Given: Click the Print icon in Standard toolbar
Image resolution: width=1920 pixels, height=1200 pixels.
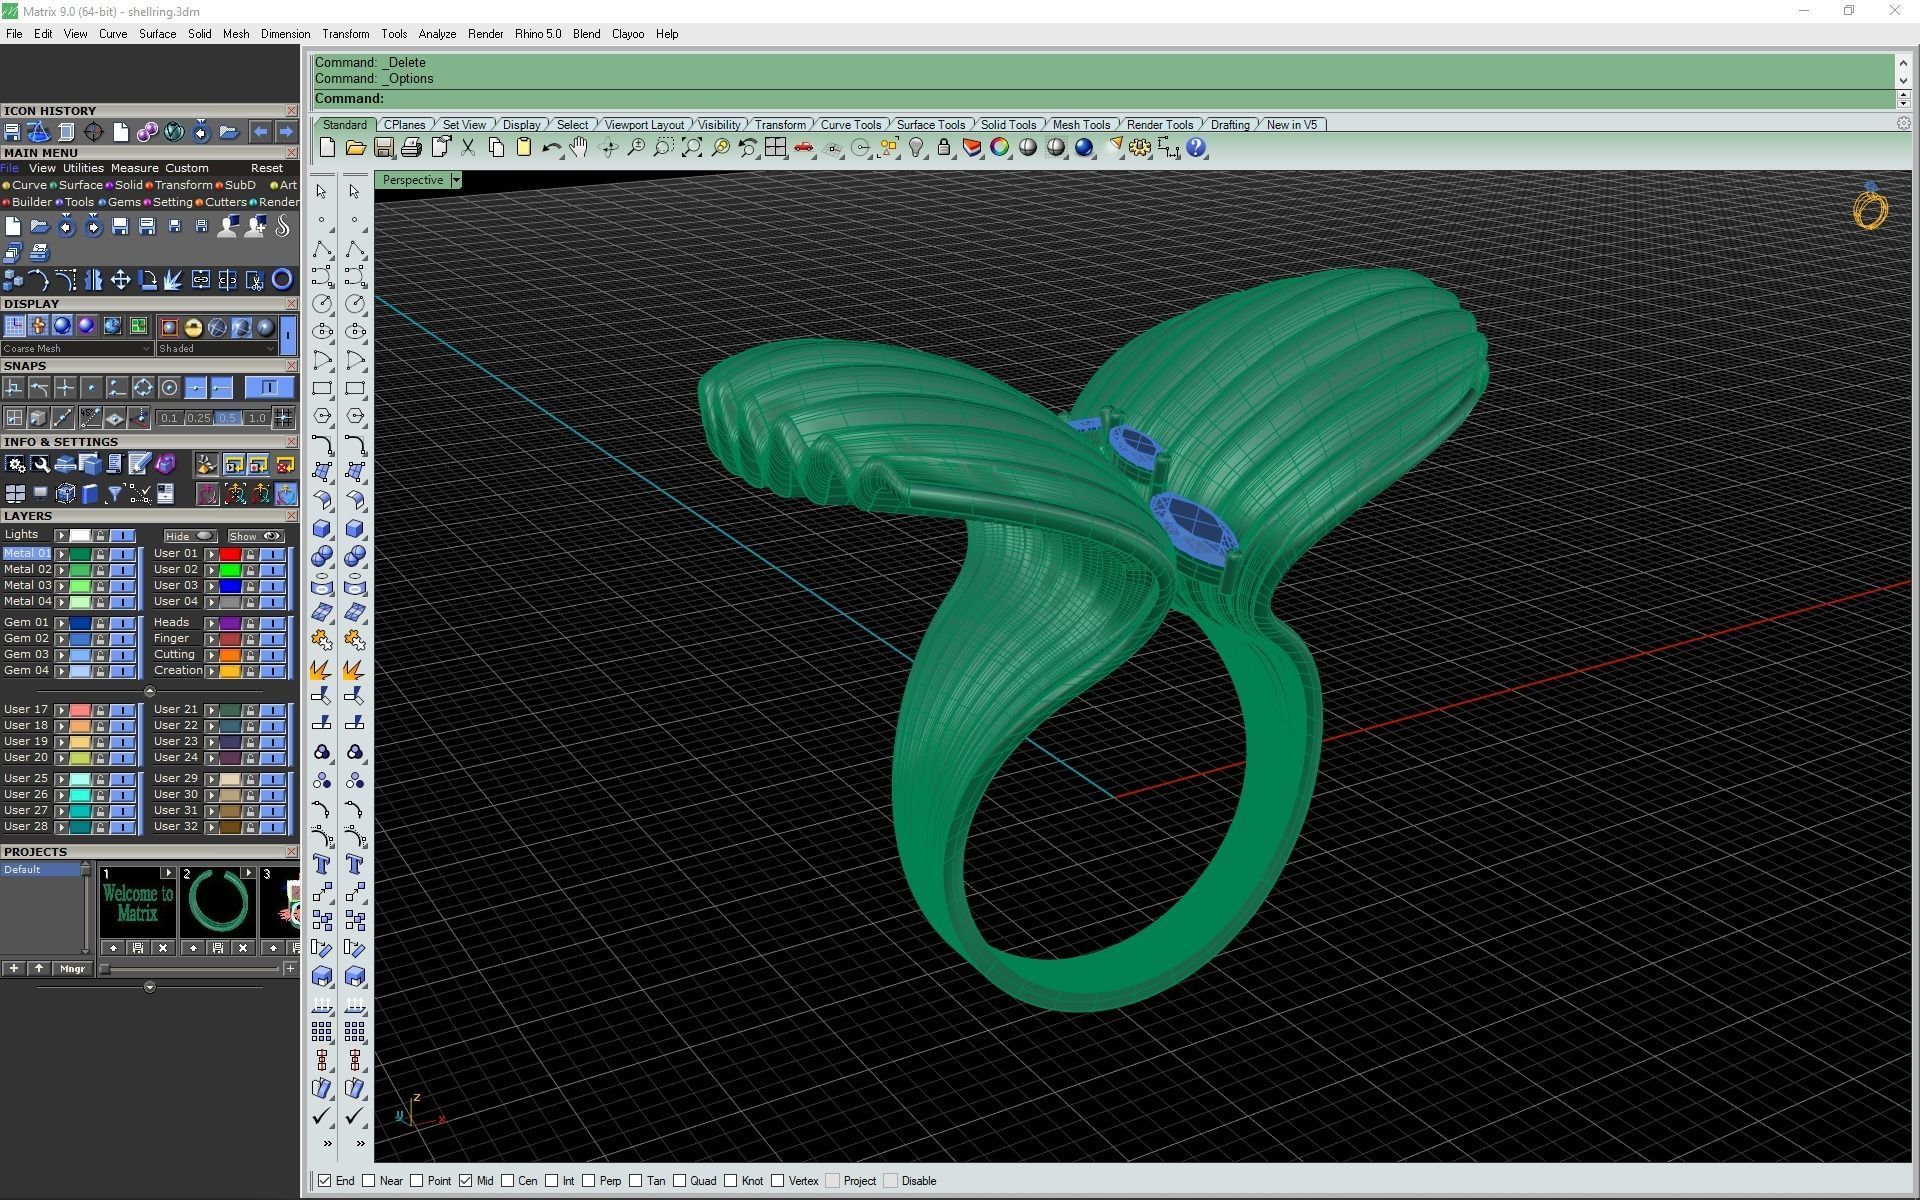Looking at the screenshot, I should point(411,148).
